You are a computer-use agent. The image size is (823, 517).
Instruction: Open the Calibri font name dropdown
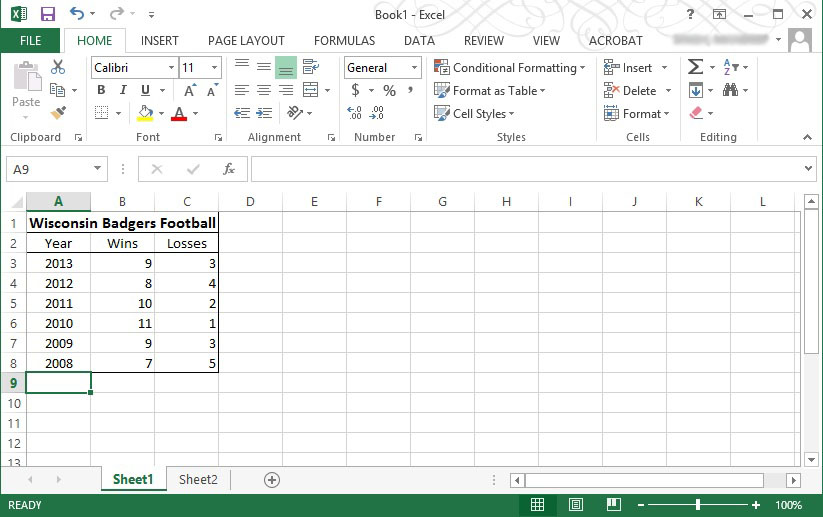coord(171,68)
